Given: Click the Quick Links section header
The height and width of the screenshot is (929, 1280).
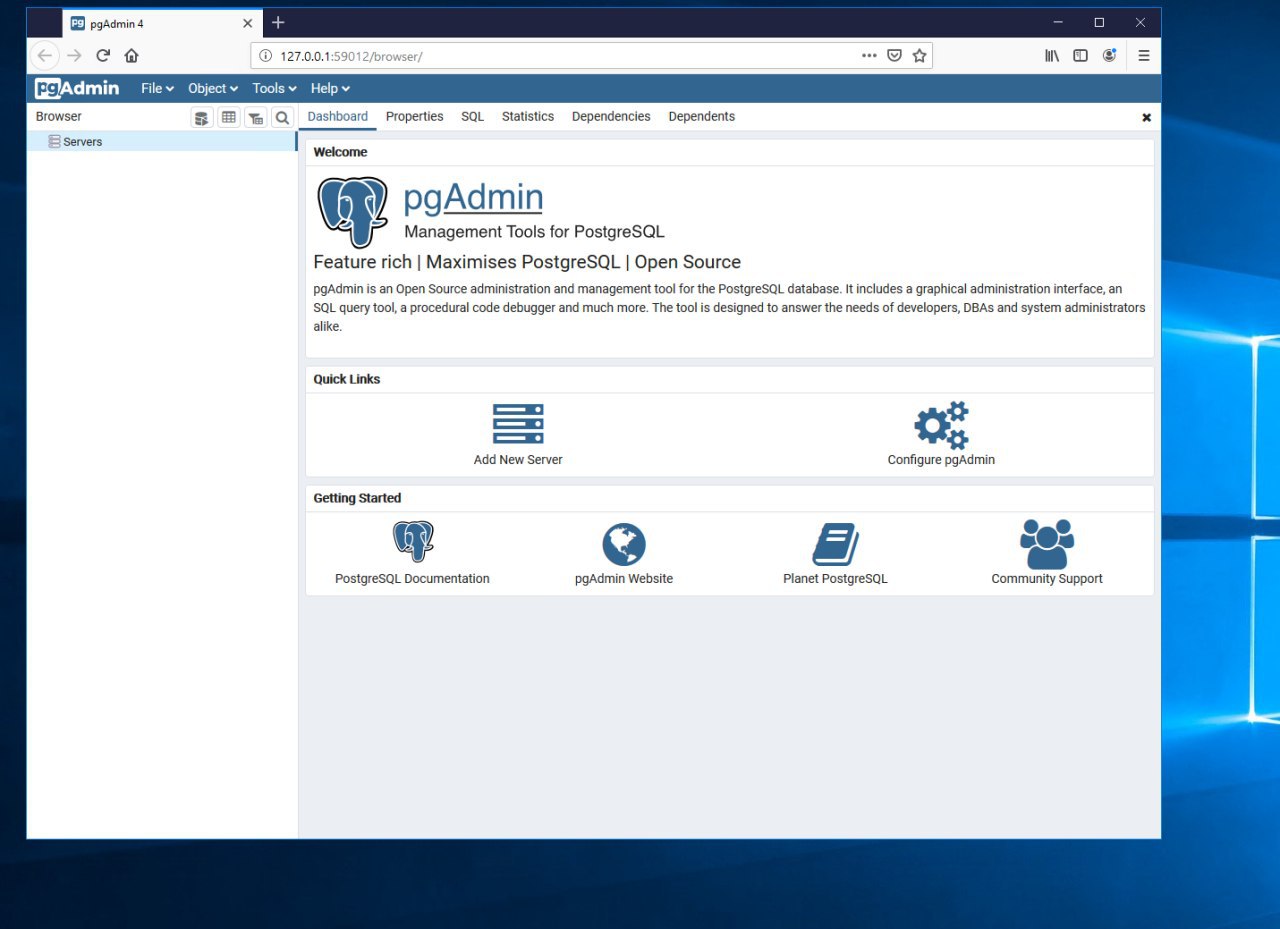Looking at the screenshot, I should click(x=347, y=379).
